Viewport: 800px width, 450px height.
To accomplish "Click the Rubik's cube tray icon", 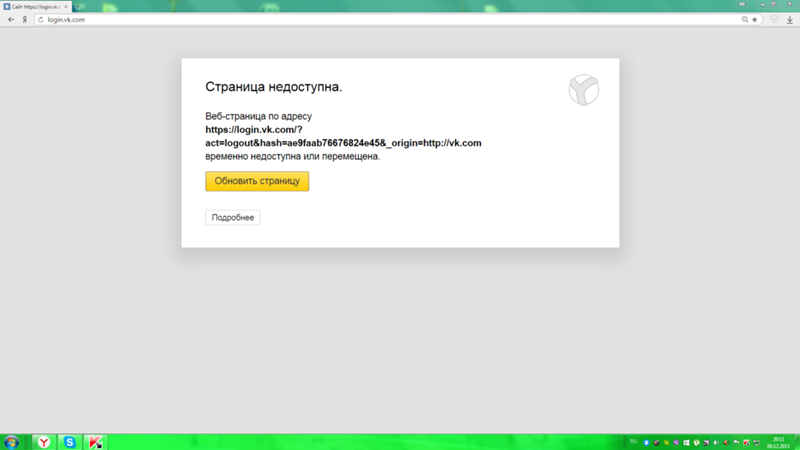I will (x=657, y=443).
